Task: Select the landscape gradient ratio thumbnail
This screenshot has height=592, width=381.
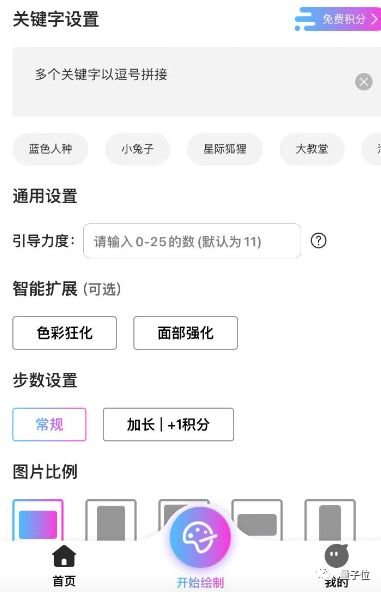Action: pyautogui.click(x=38, y=521)
